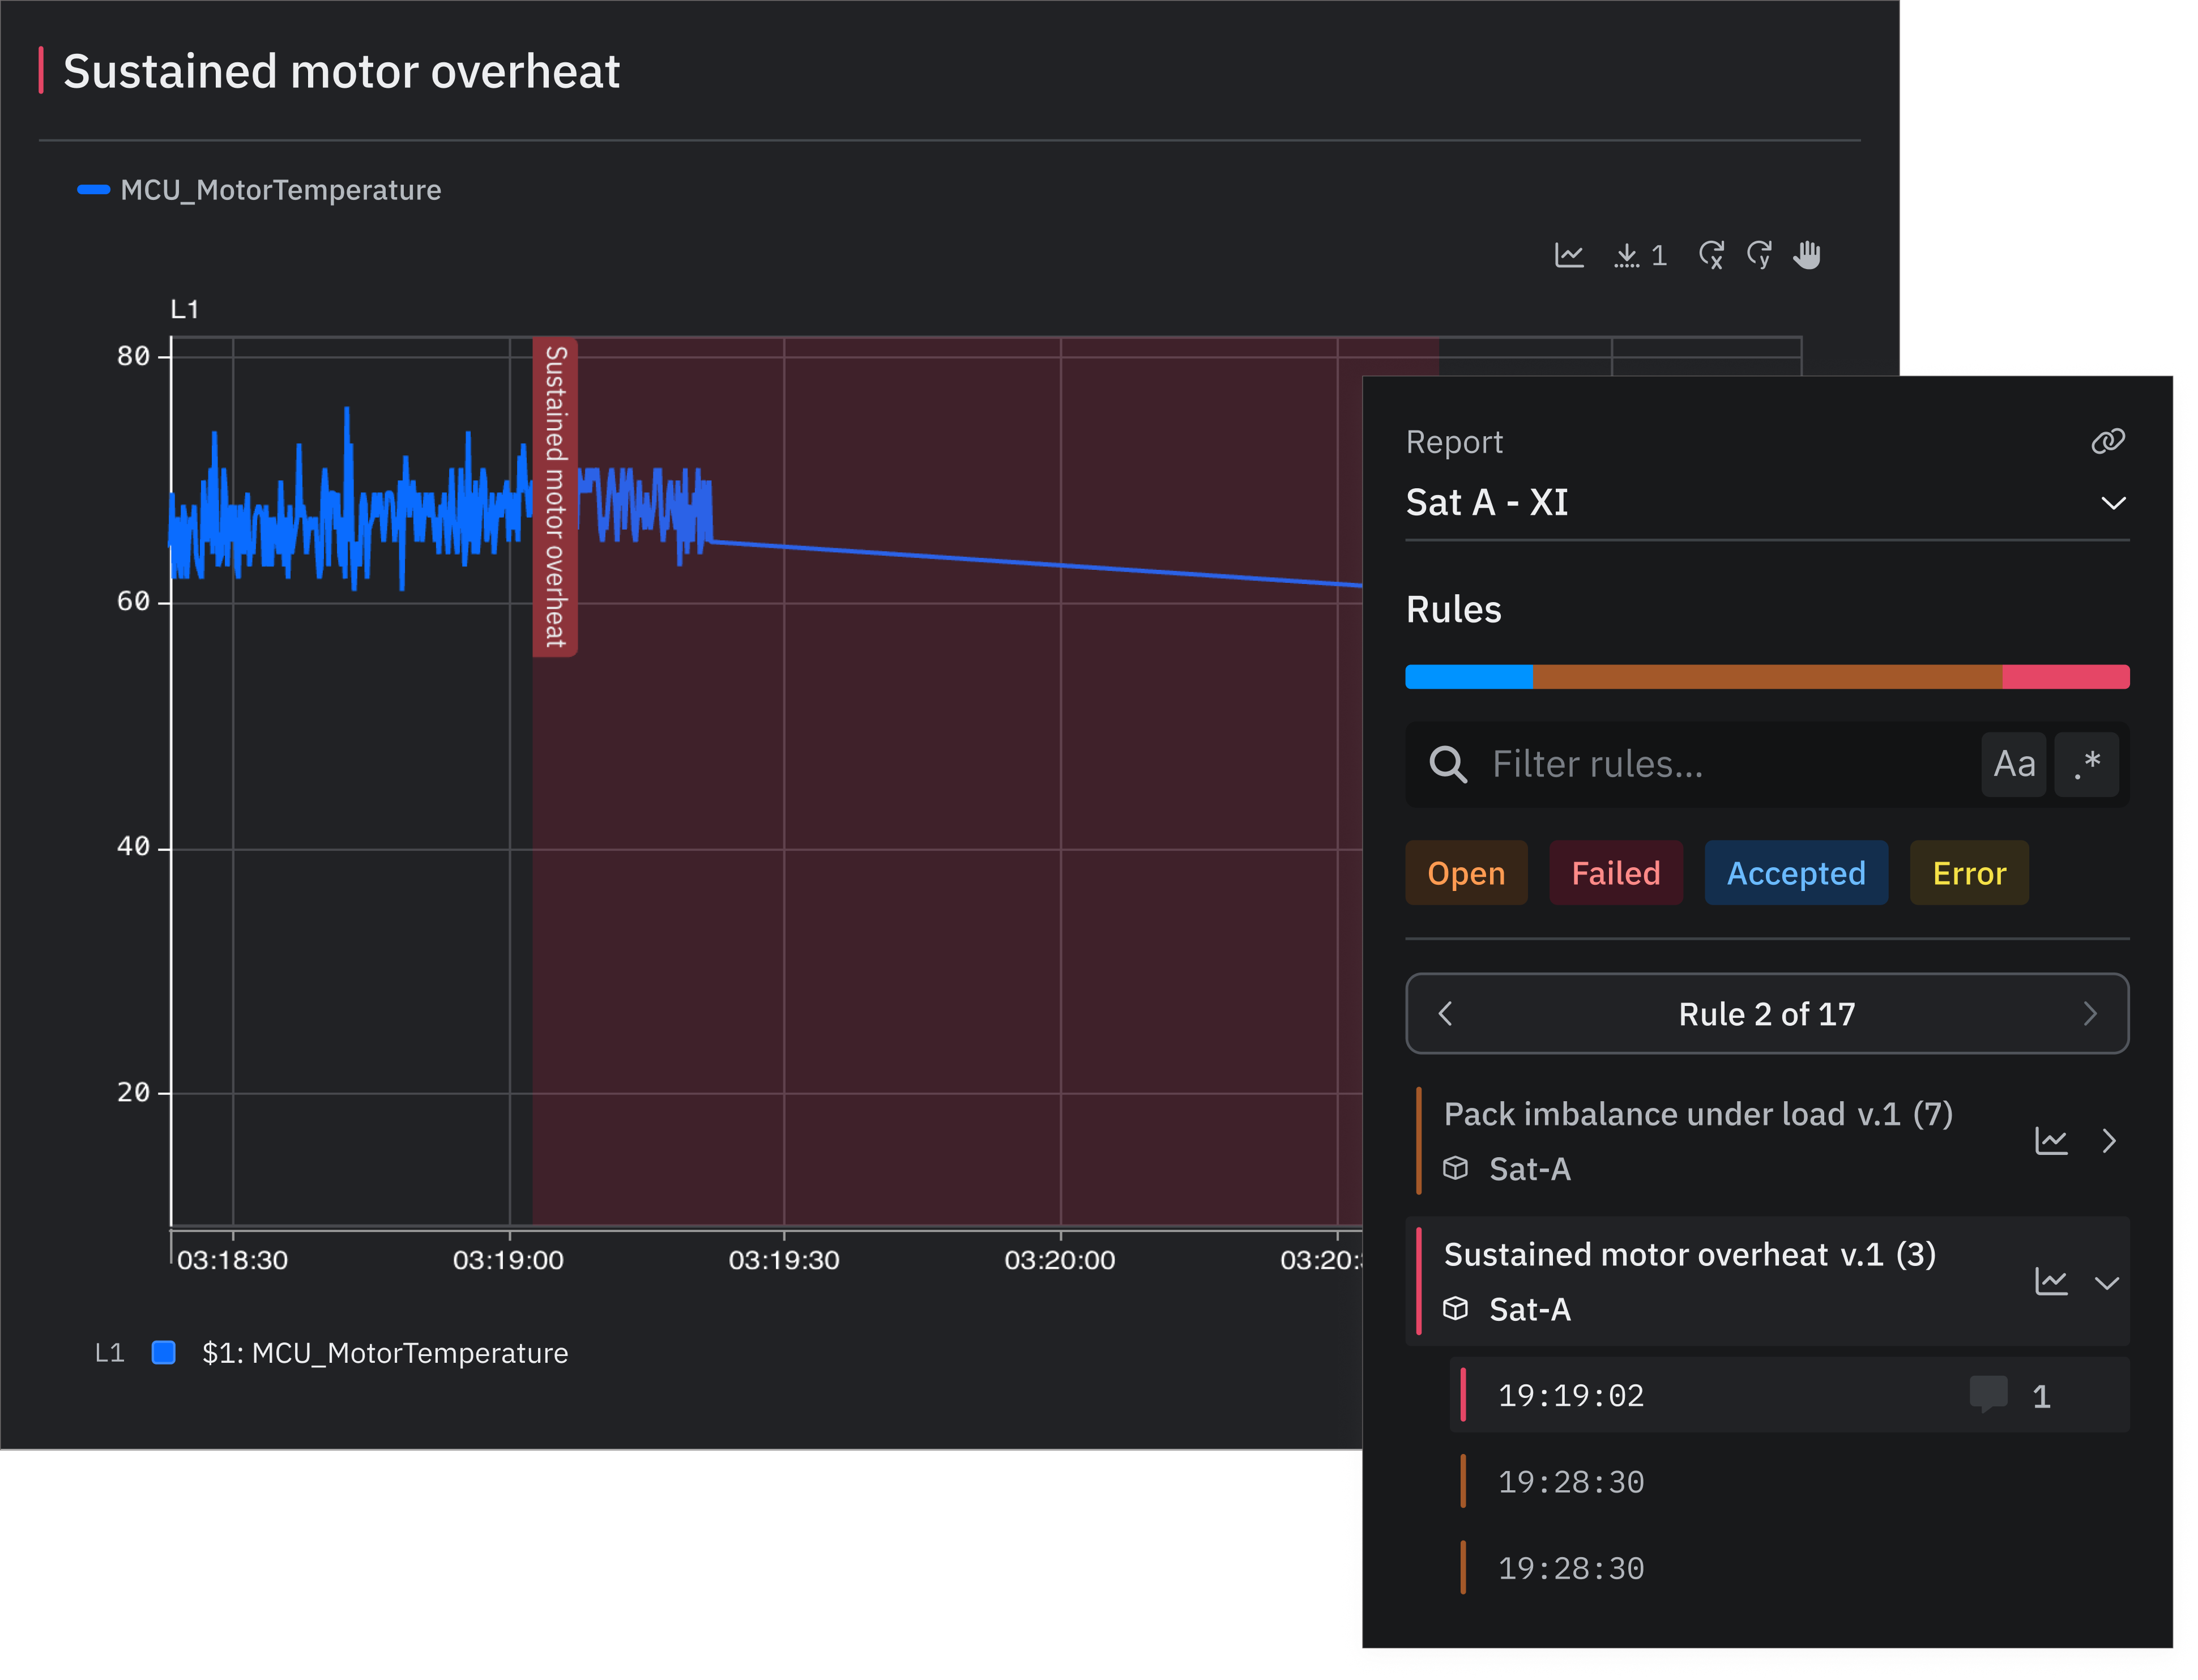Image resolution: width=2198 pixels, height=1680 pixels.
Task: Click the MCU_MotorTemperature legend entry at top
Action: pyautogui.click(x=259, y=190)
